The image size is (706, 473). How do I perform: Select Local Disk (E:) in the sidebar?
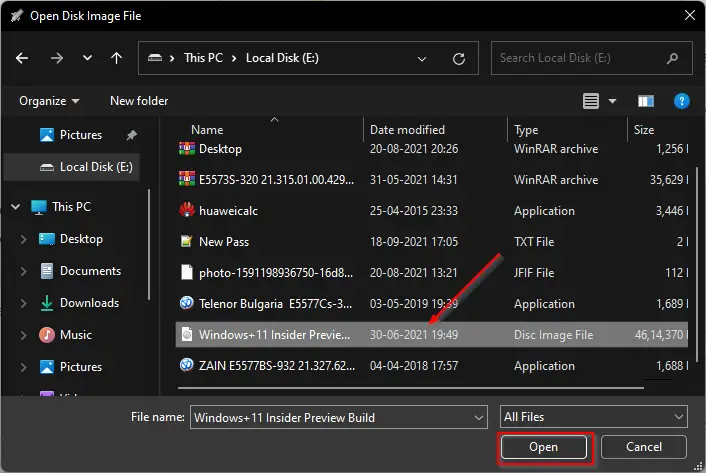tap(72, 167)
